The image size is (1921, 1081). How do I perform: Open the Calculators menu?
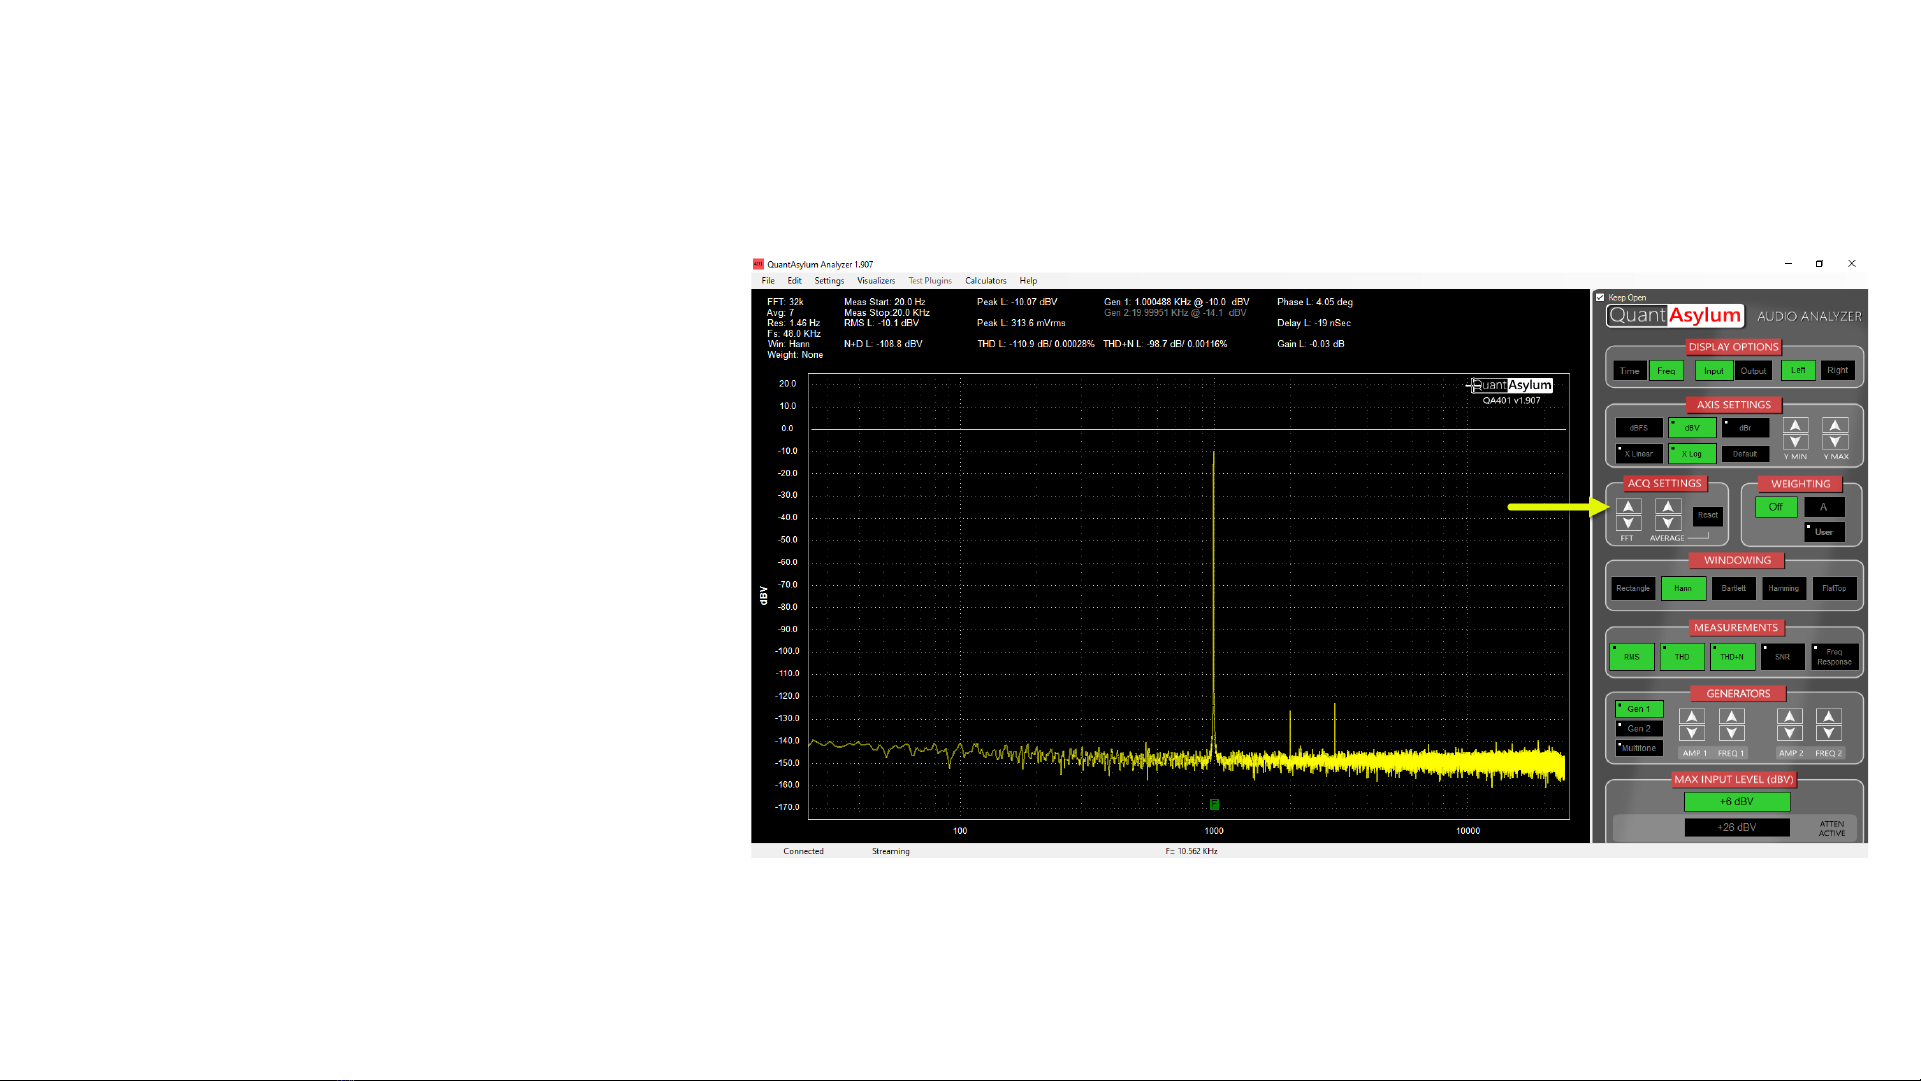coord(985,281)
